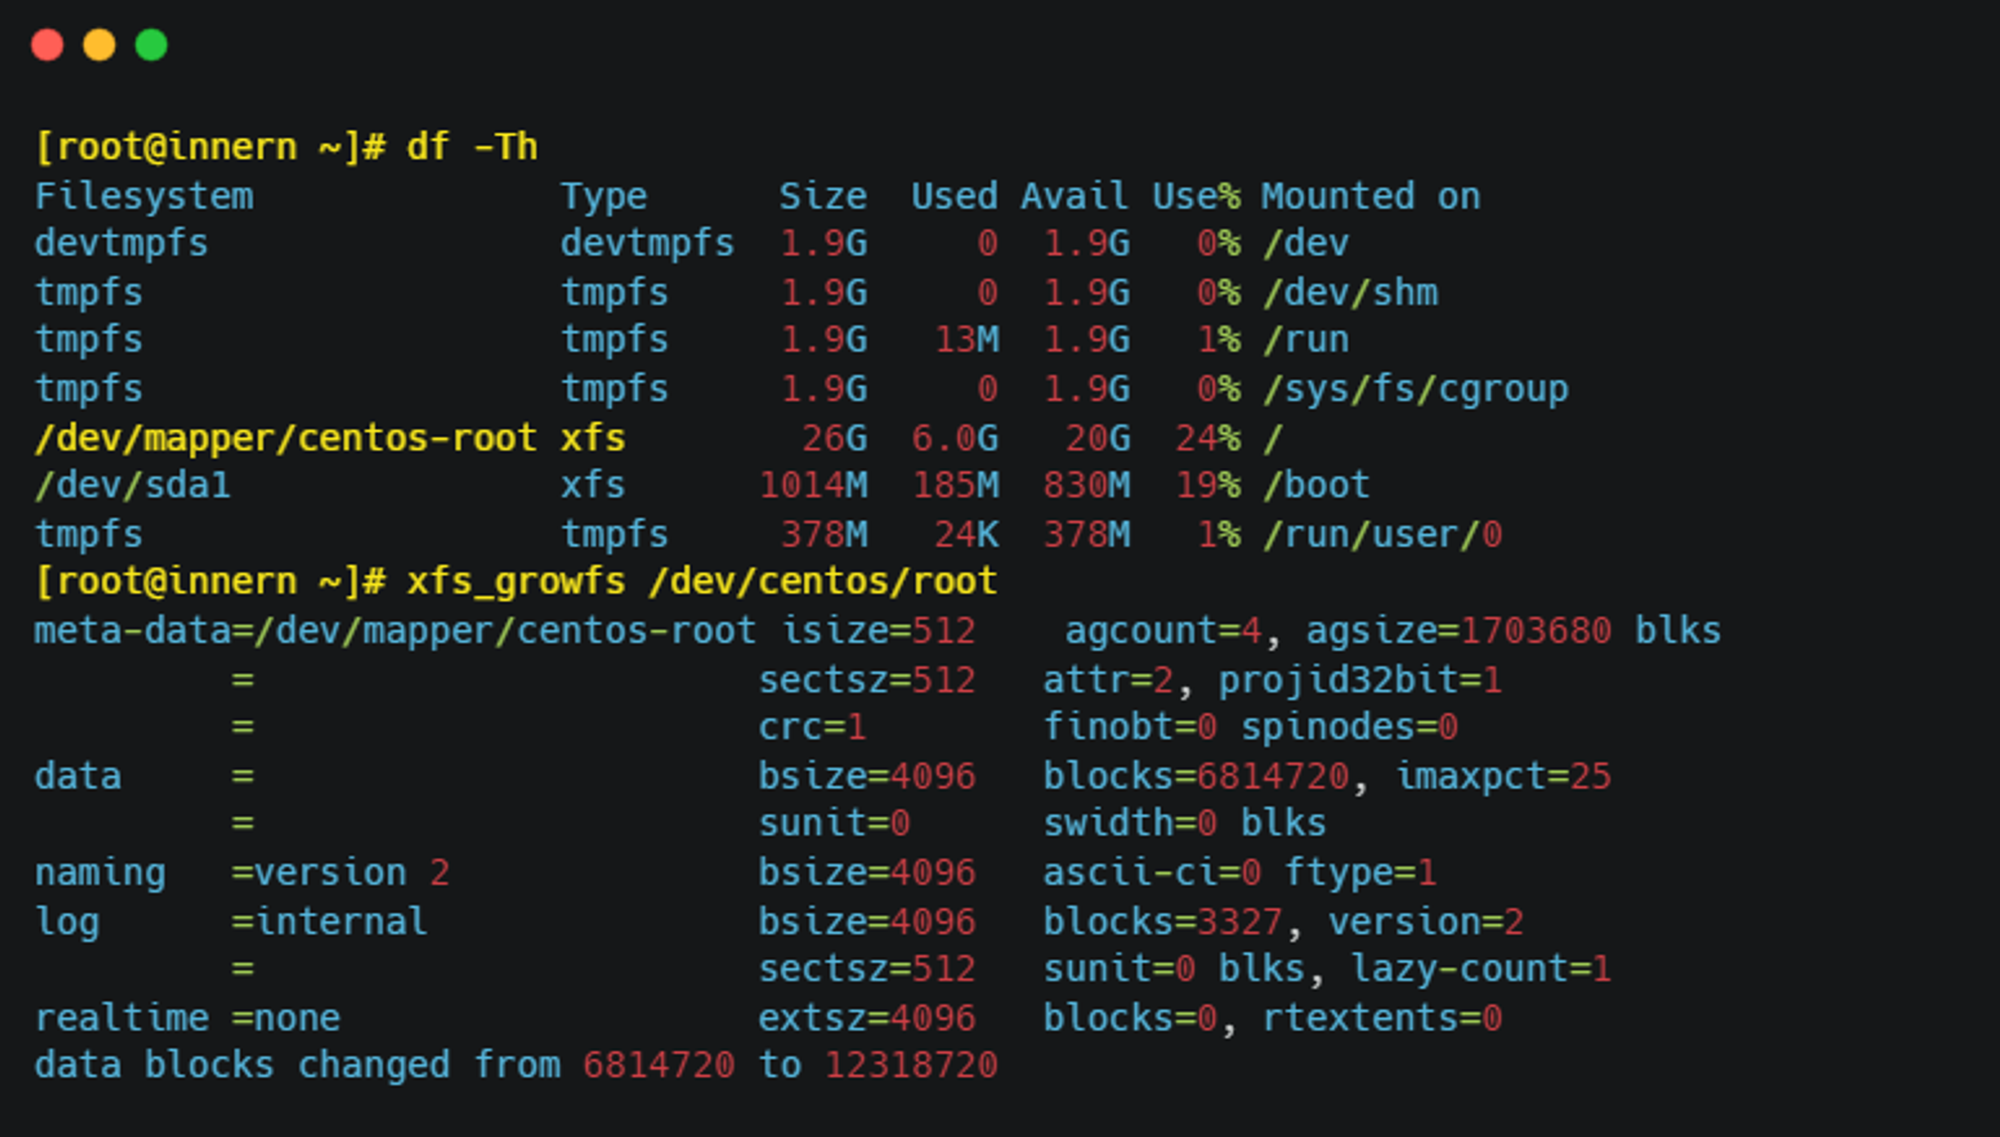
Task: Click the 'agsize=1703680' value
Action: (x=1458, y=631)
